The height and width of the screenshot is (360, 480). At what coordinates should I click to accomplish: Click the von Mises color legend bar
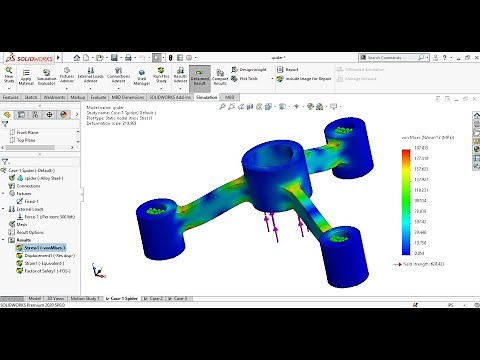406,202
